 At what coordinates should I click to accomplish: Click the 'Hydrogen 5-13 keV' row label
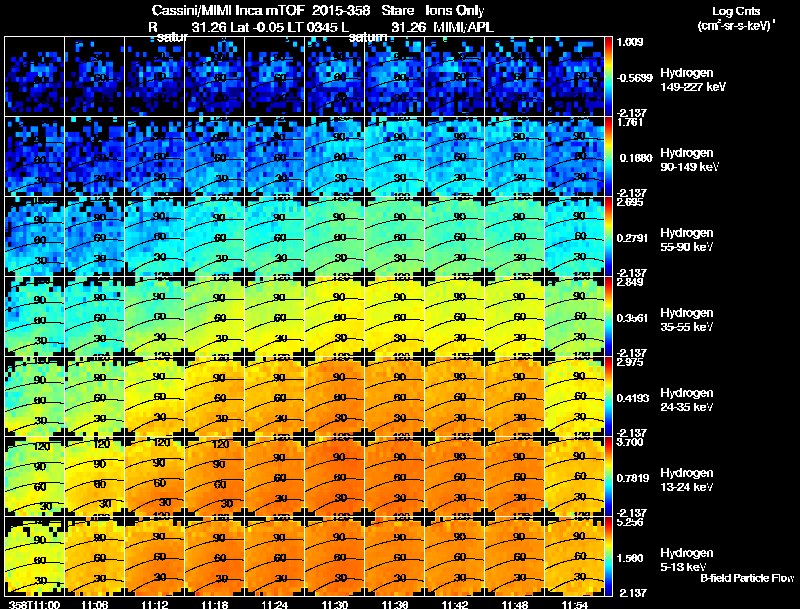[687, 560]
